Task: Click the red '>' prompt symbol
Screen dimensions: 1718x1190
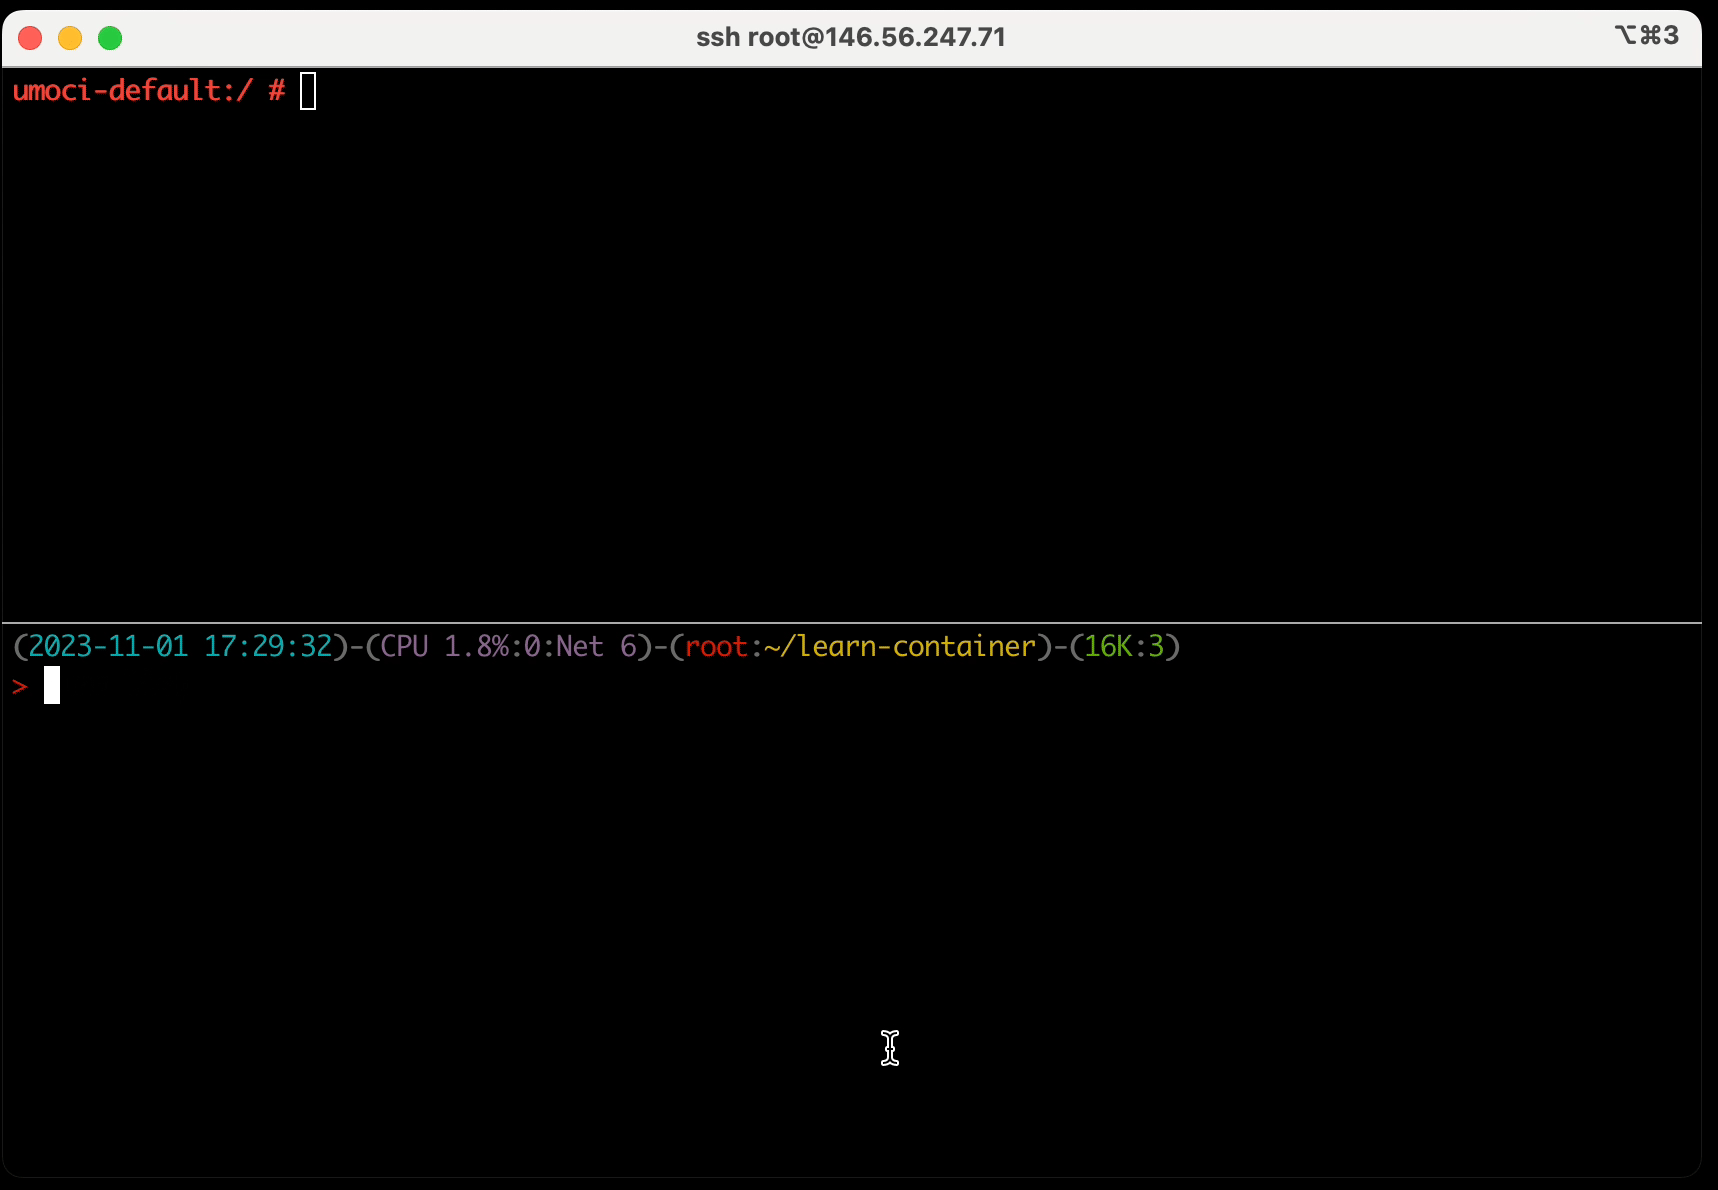Action: (x=20, y=686)
